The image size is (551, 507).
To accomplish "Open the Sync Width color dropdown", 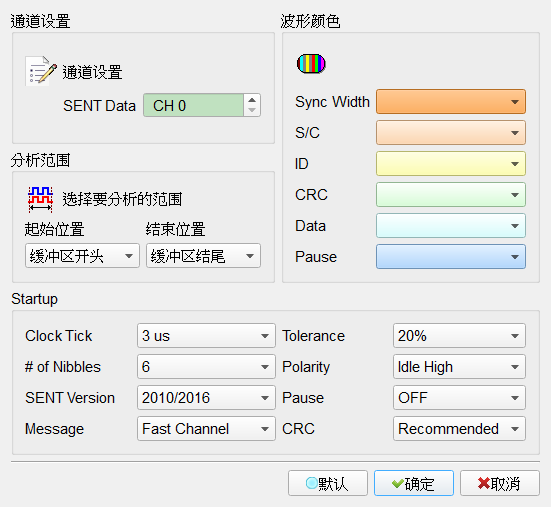I will 451,102.
